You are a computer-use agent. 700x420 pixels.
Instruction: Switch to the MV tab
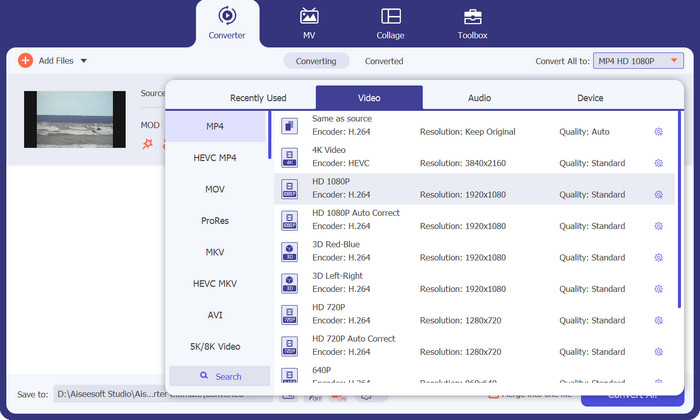(x=309, y=23)
